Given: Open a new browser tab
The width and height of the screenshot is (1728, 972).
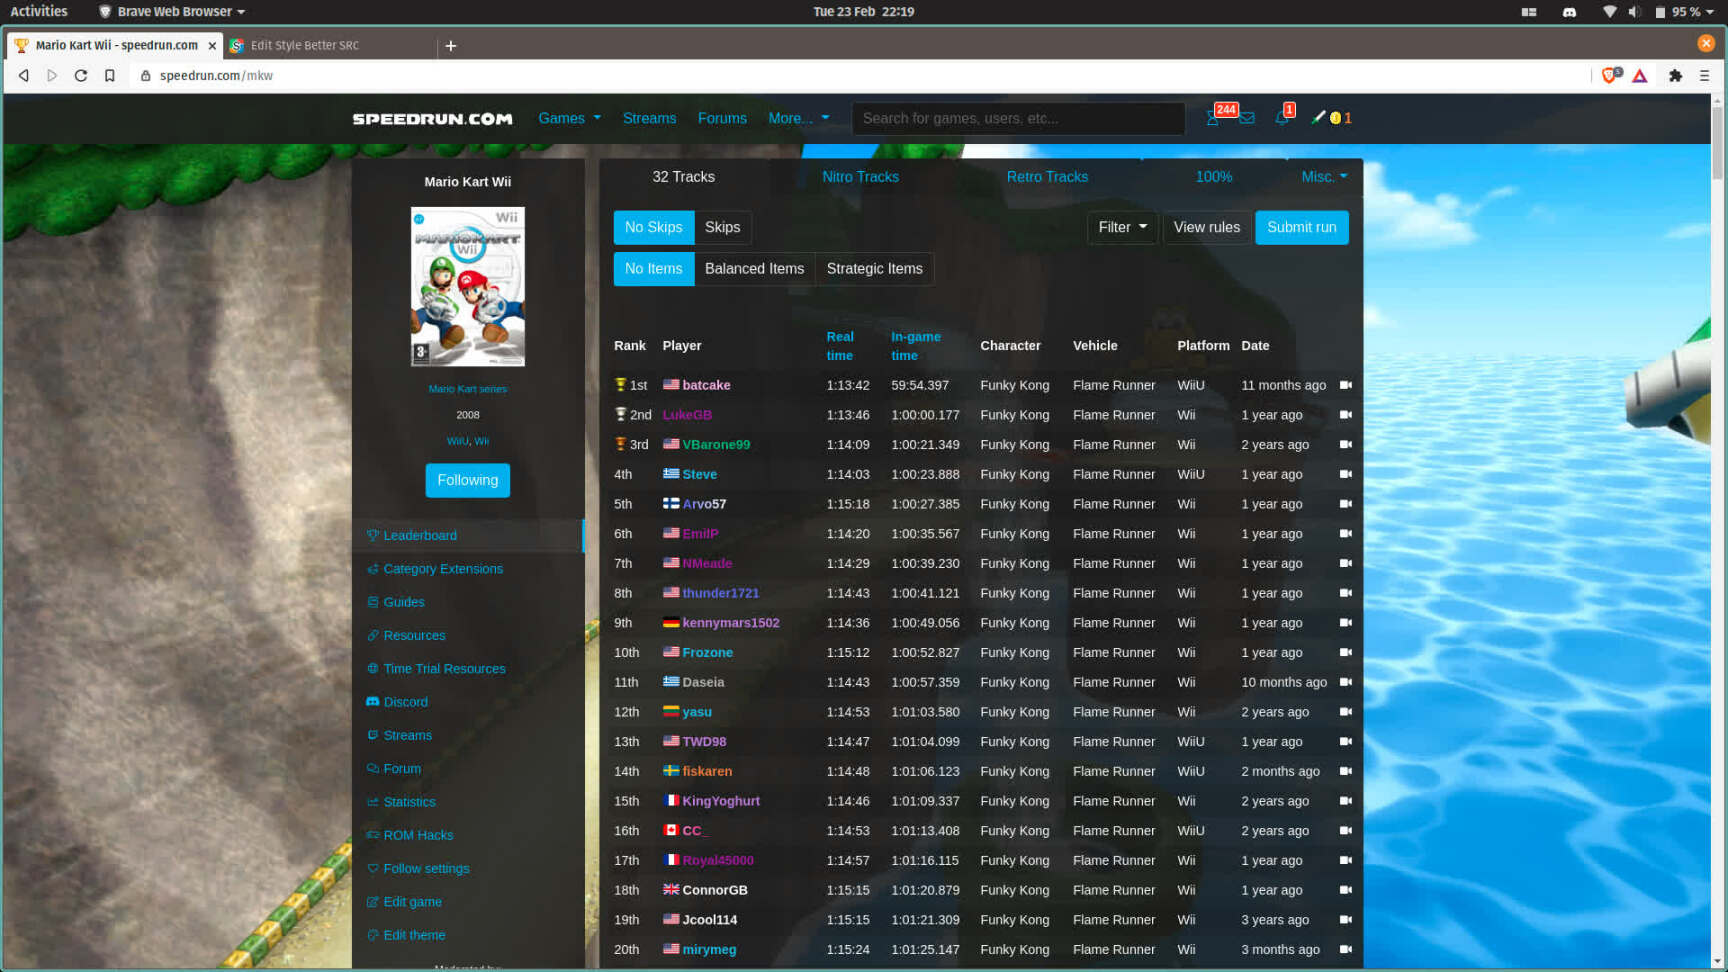Looking at the screenshot, I should pos(451,46).
